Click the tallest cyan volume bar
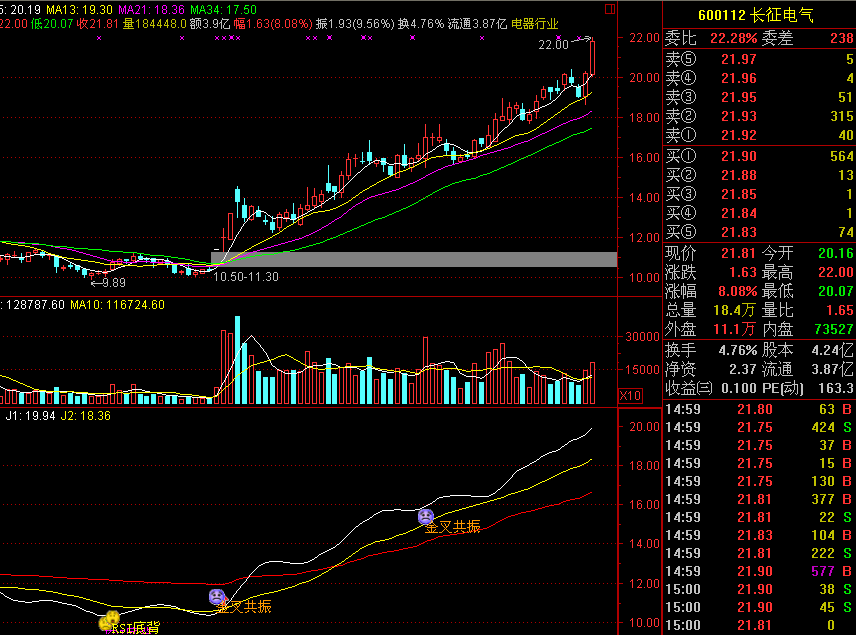Screen dimensions: 856x635 point(237,360)
